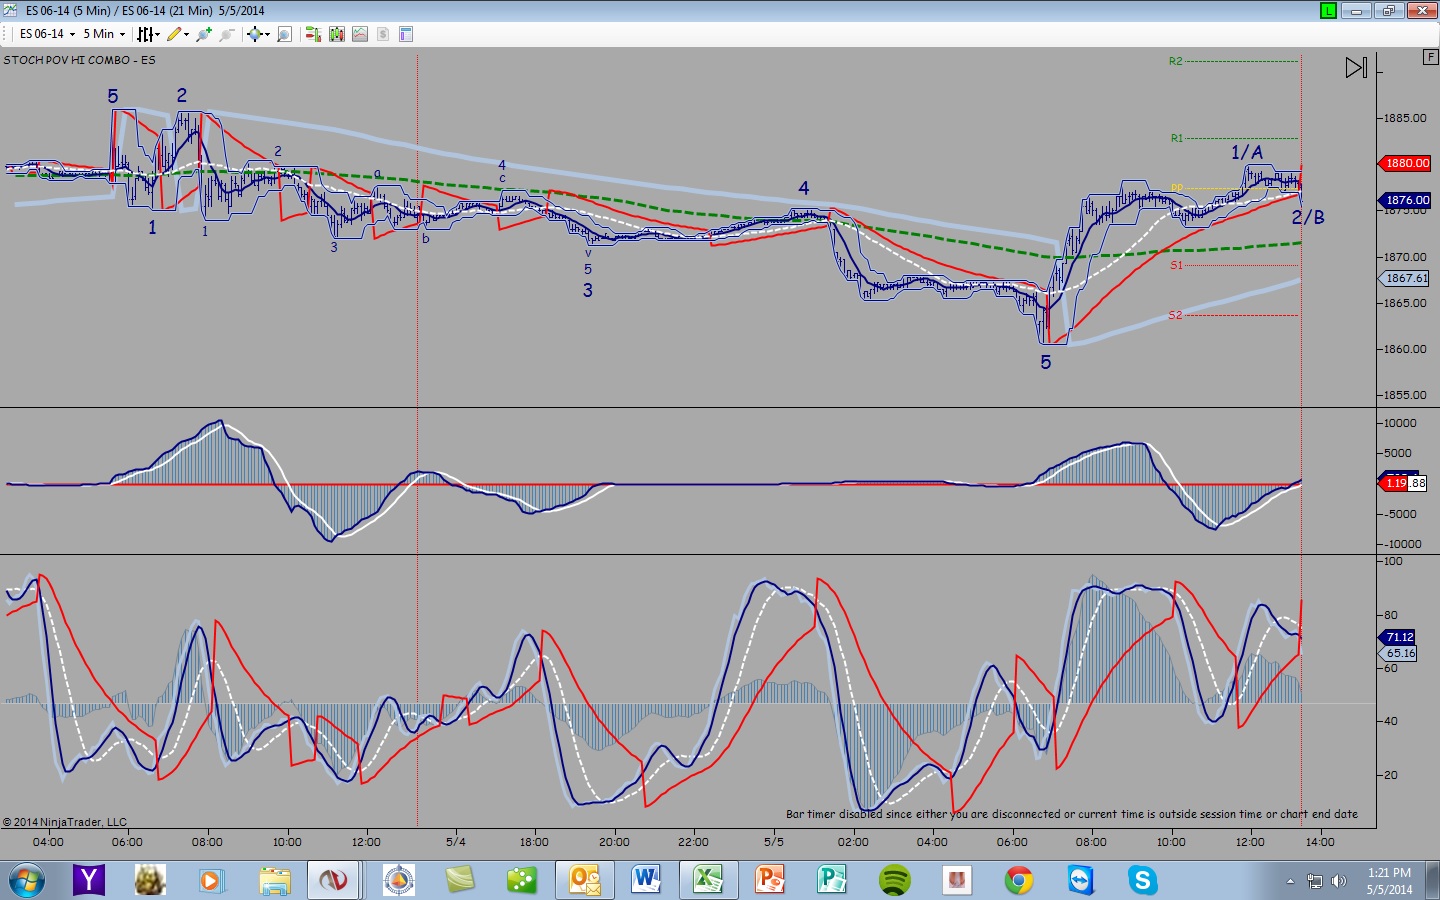Click the S1 support level label
This screenshot has width=1440, height=900.
pyautogui.click(x=1176, y=265)
